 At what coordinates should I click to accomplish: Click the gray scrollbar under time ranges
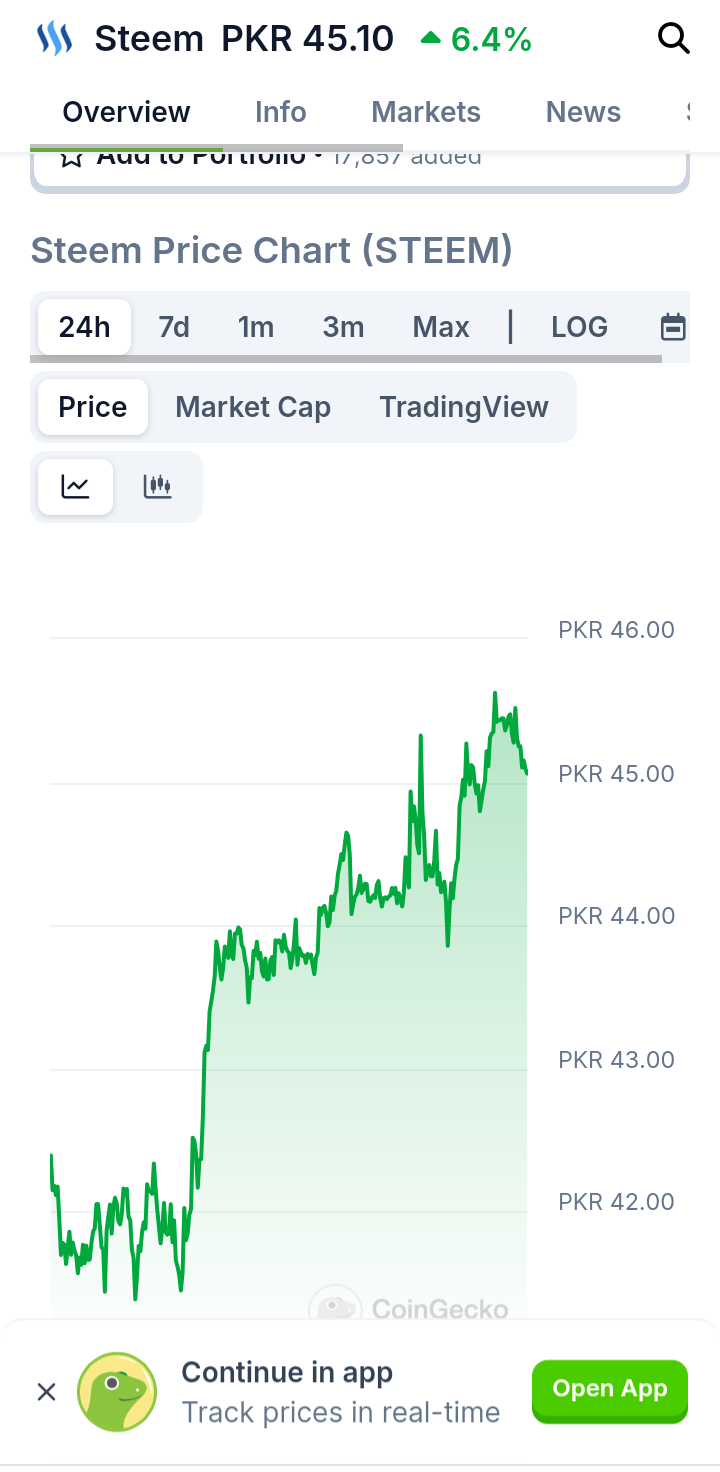click(x=346, y=358)
